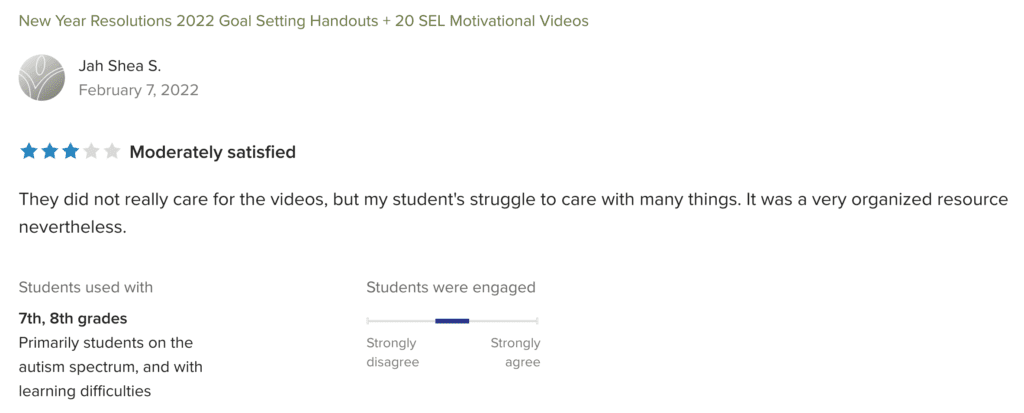
Task: Click the blue engagement slider indicator
Action: pos(452,321)
